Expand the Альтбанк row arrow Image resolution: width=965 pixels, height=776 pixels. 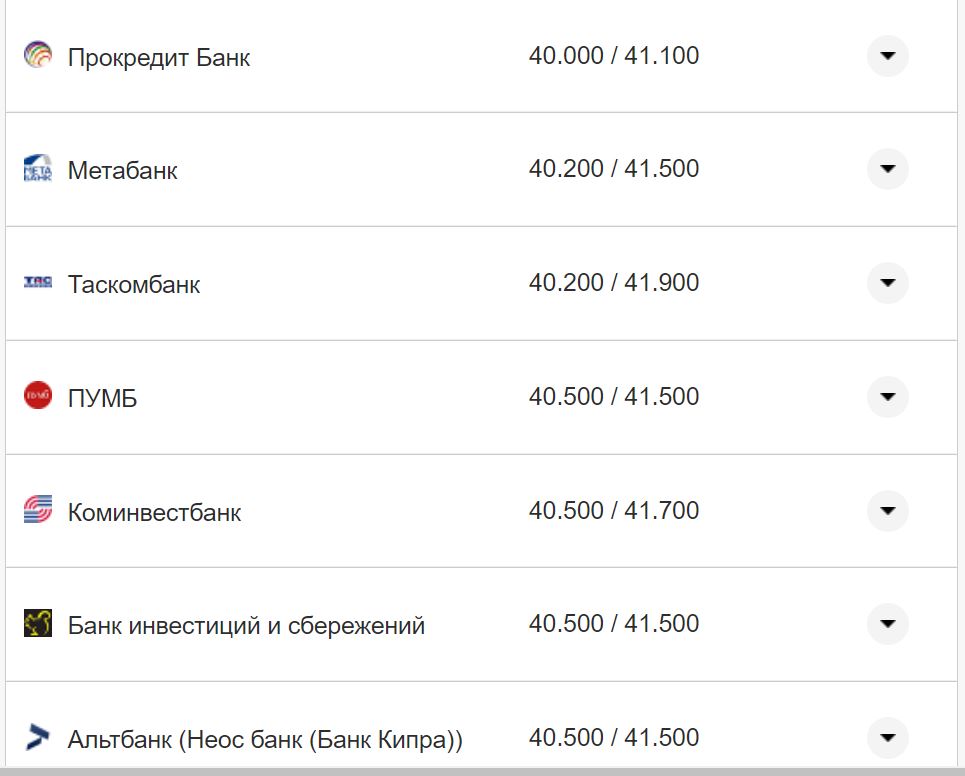point(887,738)
